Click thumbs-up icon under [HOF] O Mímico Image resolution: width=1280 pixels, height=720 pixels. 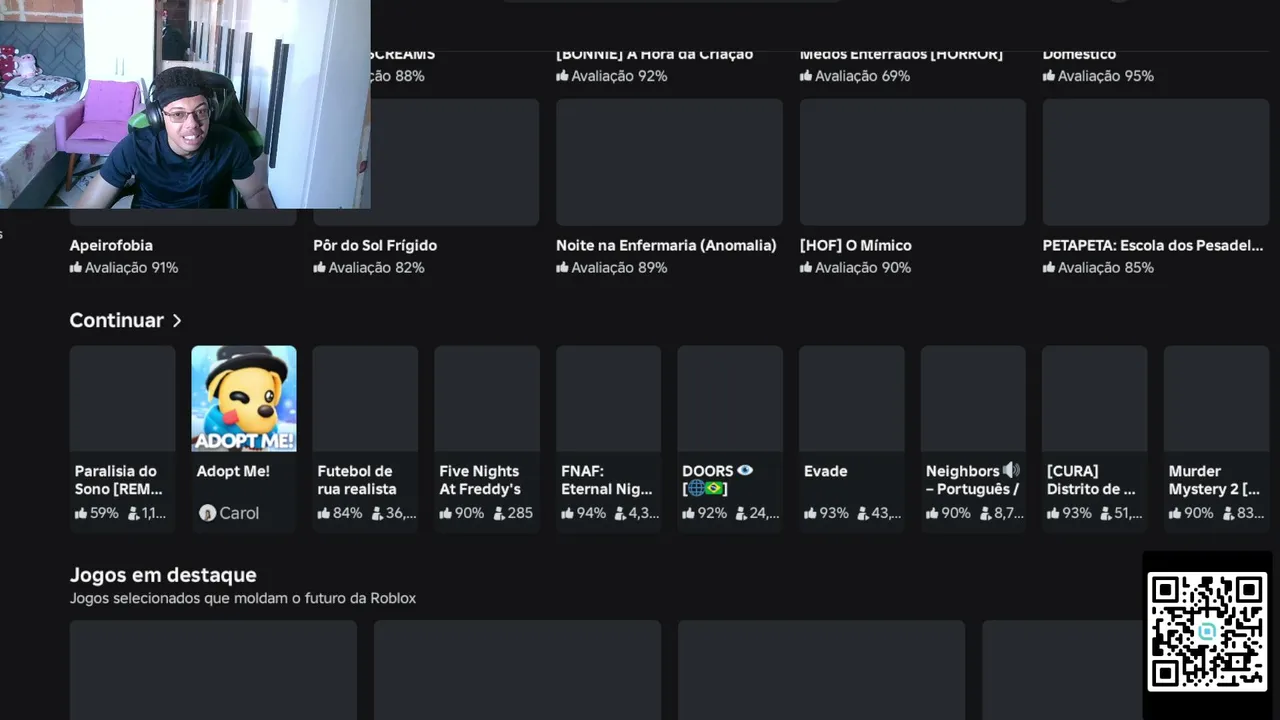tap(806, 268)
